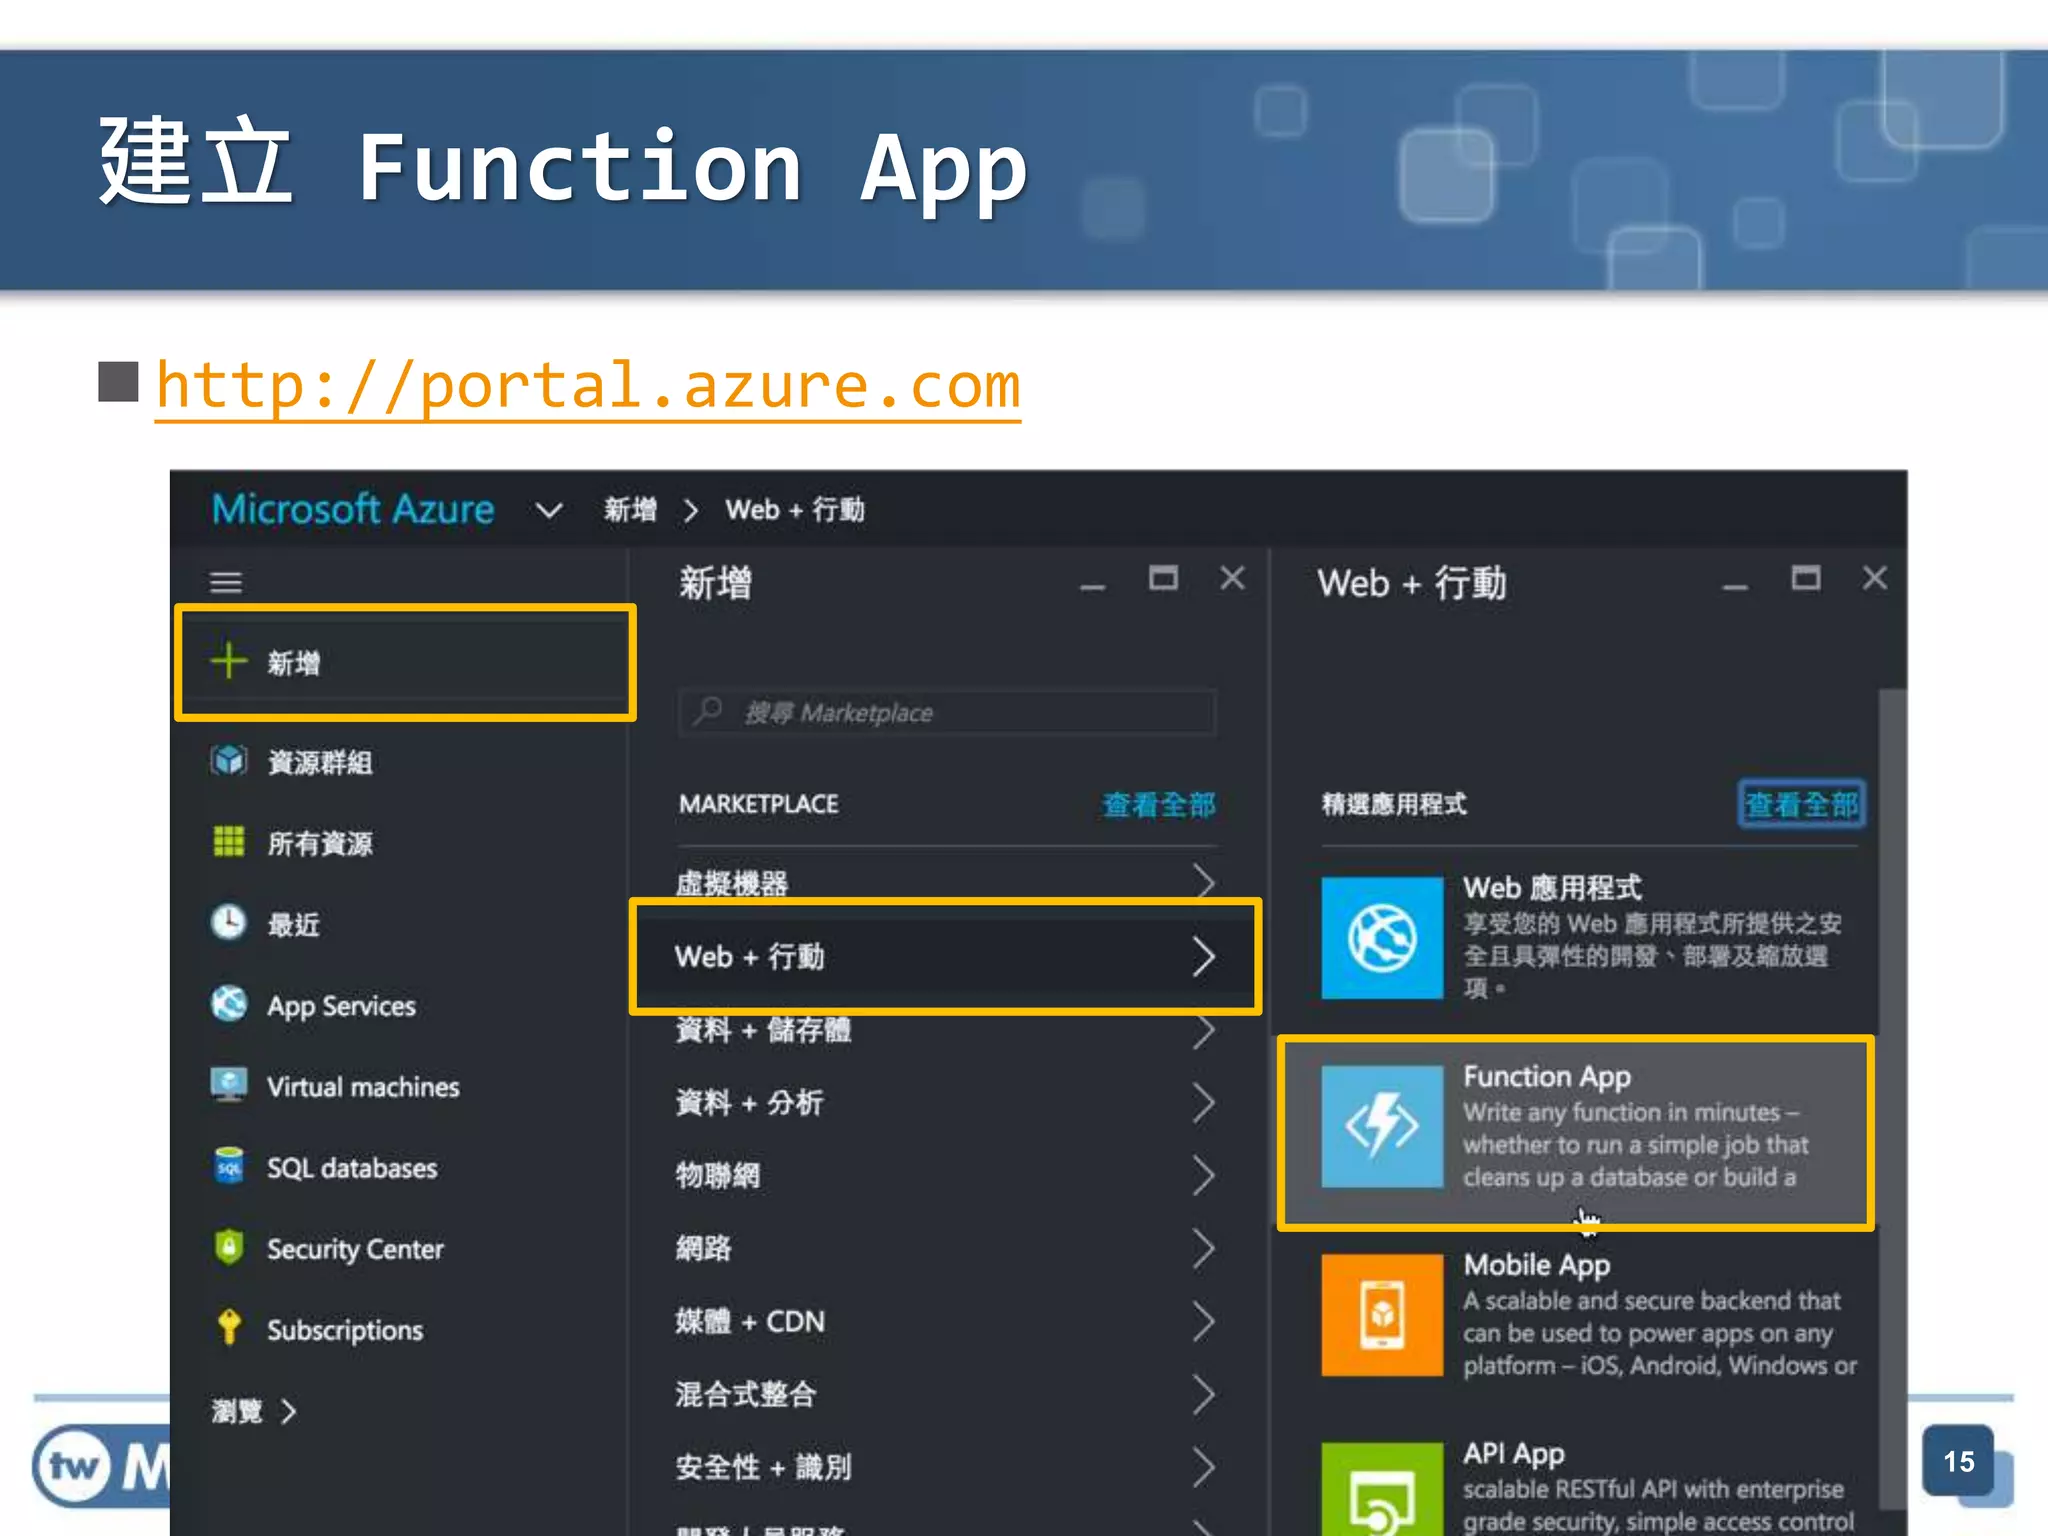
Task: Close the Web + 行動 blade
Action: point(1875,578)
